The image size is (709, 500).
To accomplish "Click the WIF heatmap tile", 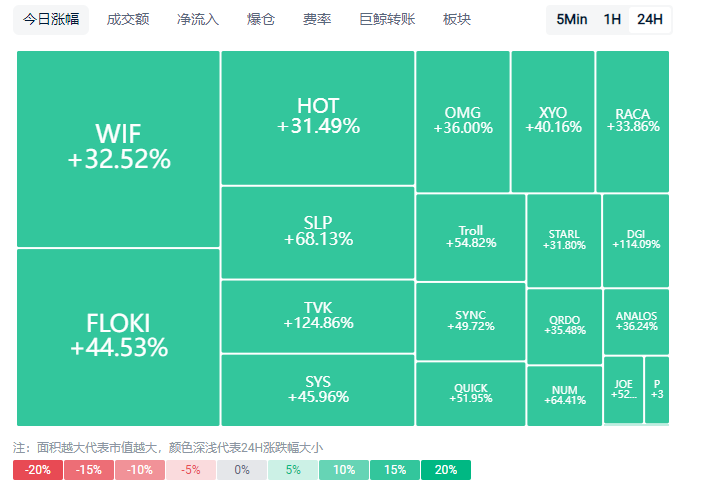I will (x=118, y=148).
